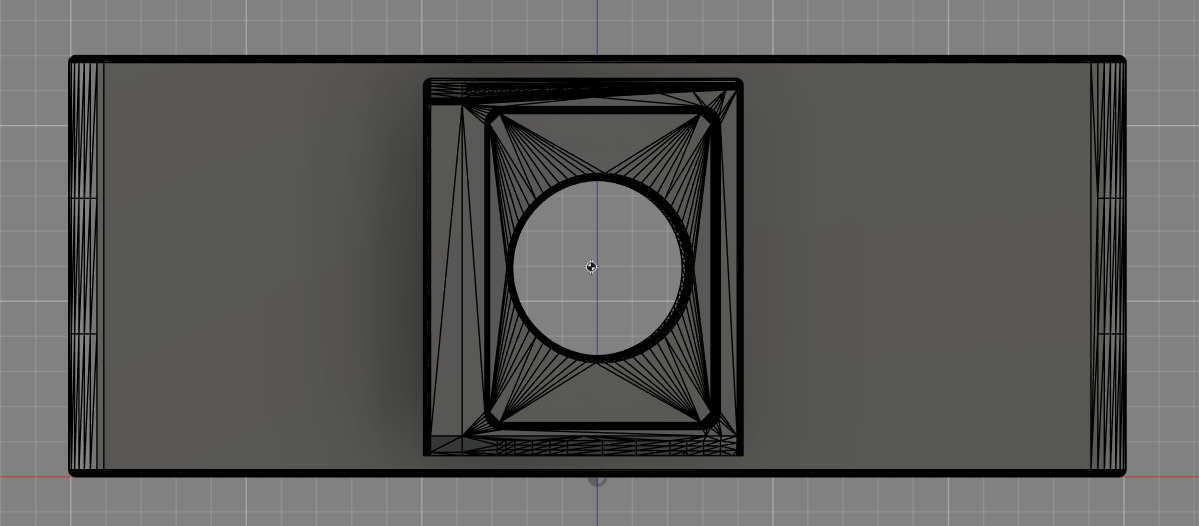Image resolution: width=1199 pixels, height=526 pixels.
Task: Click the small origin marker below the model
Action: coord(596,480)
